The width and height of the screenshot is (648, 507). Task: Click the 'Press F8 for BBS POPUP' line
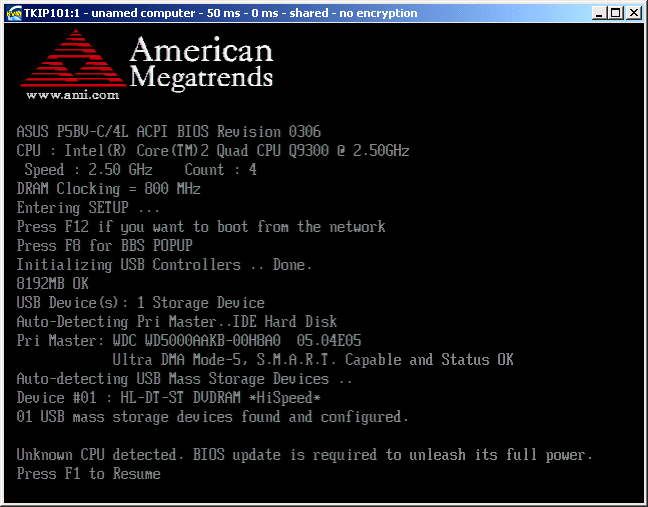tap(105, 245)
